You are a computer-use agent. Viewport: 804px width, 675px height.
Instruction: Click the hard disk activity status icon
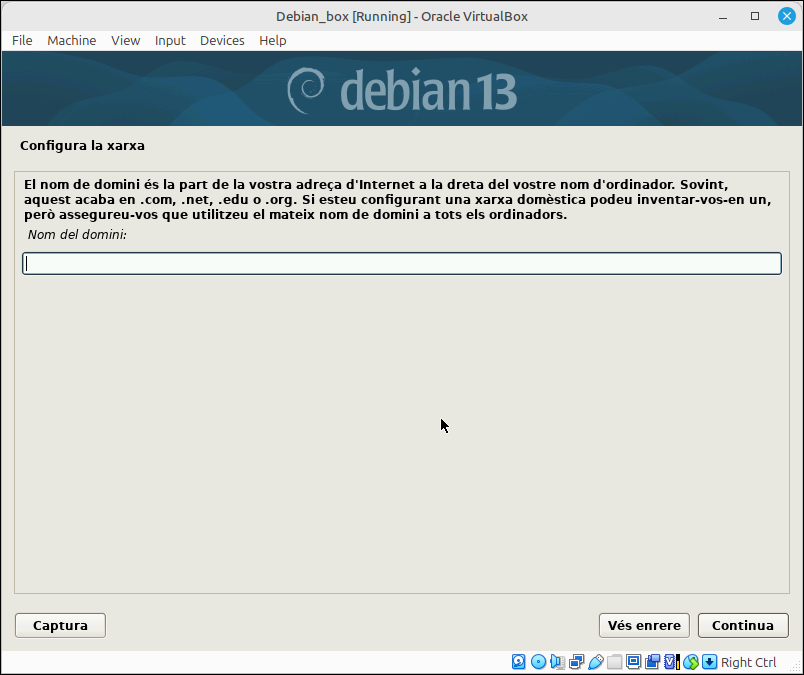pyautogui.click(x=518, y=662)
